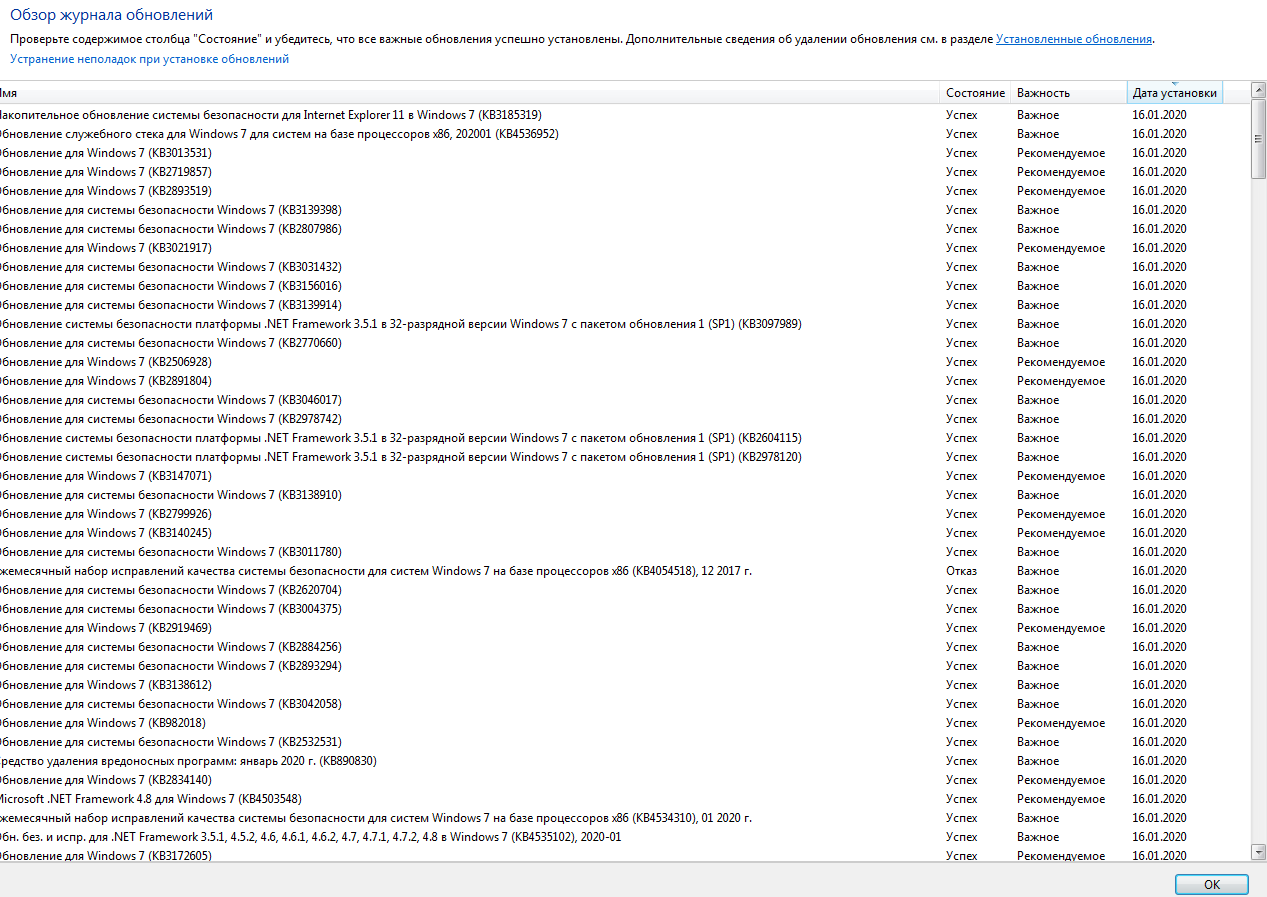
Task: Select Microsoft .NET Framework 4.8 KB4503548 row
Action: pyautogui.click(x=625, y=799)
